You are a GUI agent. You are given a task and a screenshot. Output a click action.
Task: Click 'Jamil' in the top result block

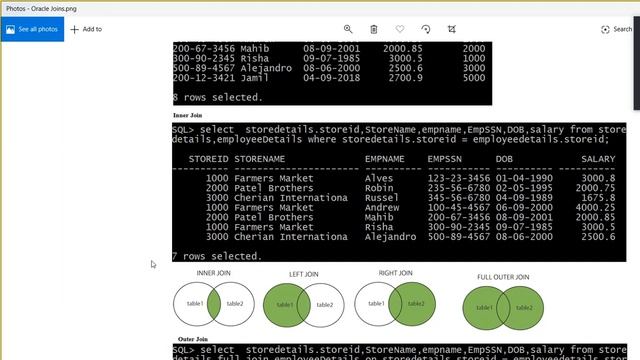click(x=254, y=78)
